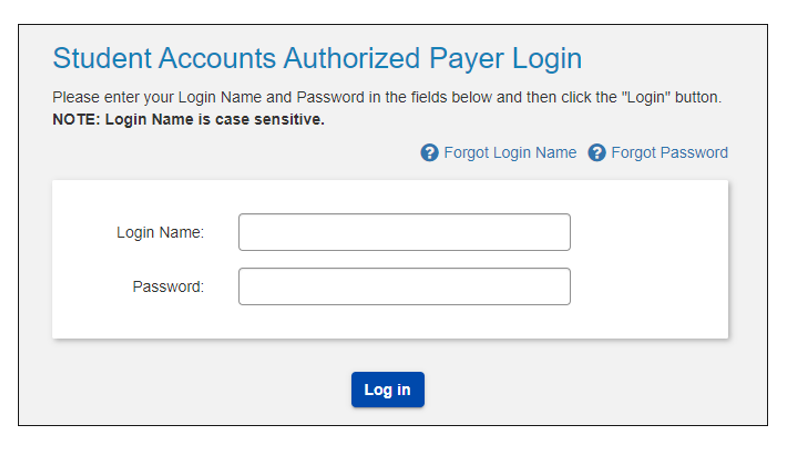The width and height of the screenshot is (802, 454).
Task: Open the Forgot Password link
Action: coord(669,153)
